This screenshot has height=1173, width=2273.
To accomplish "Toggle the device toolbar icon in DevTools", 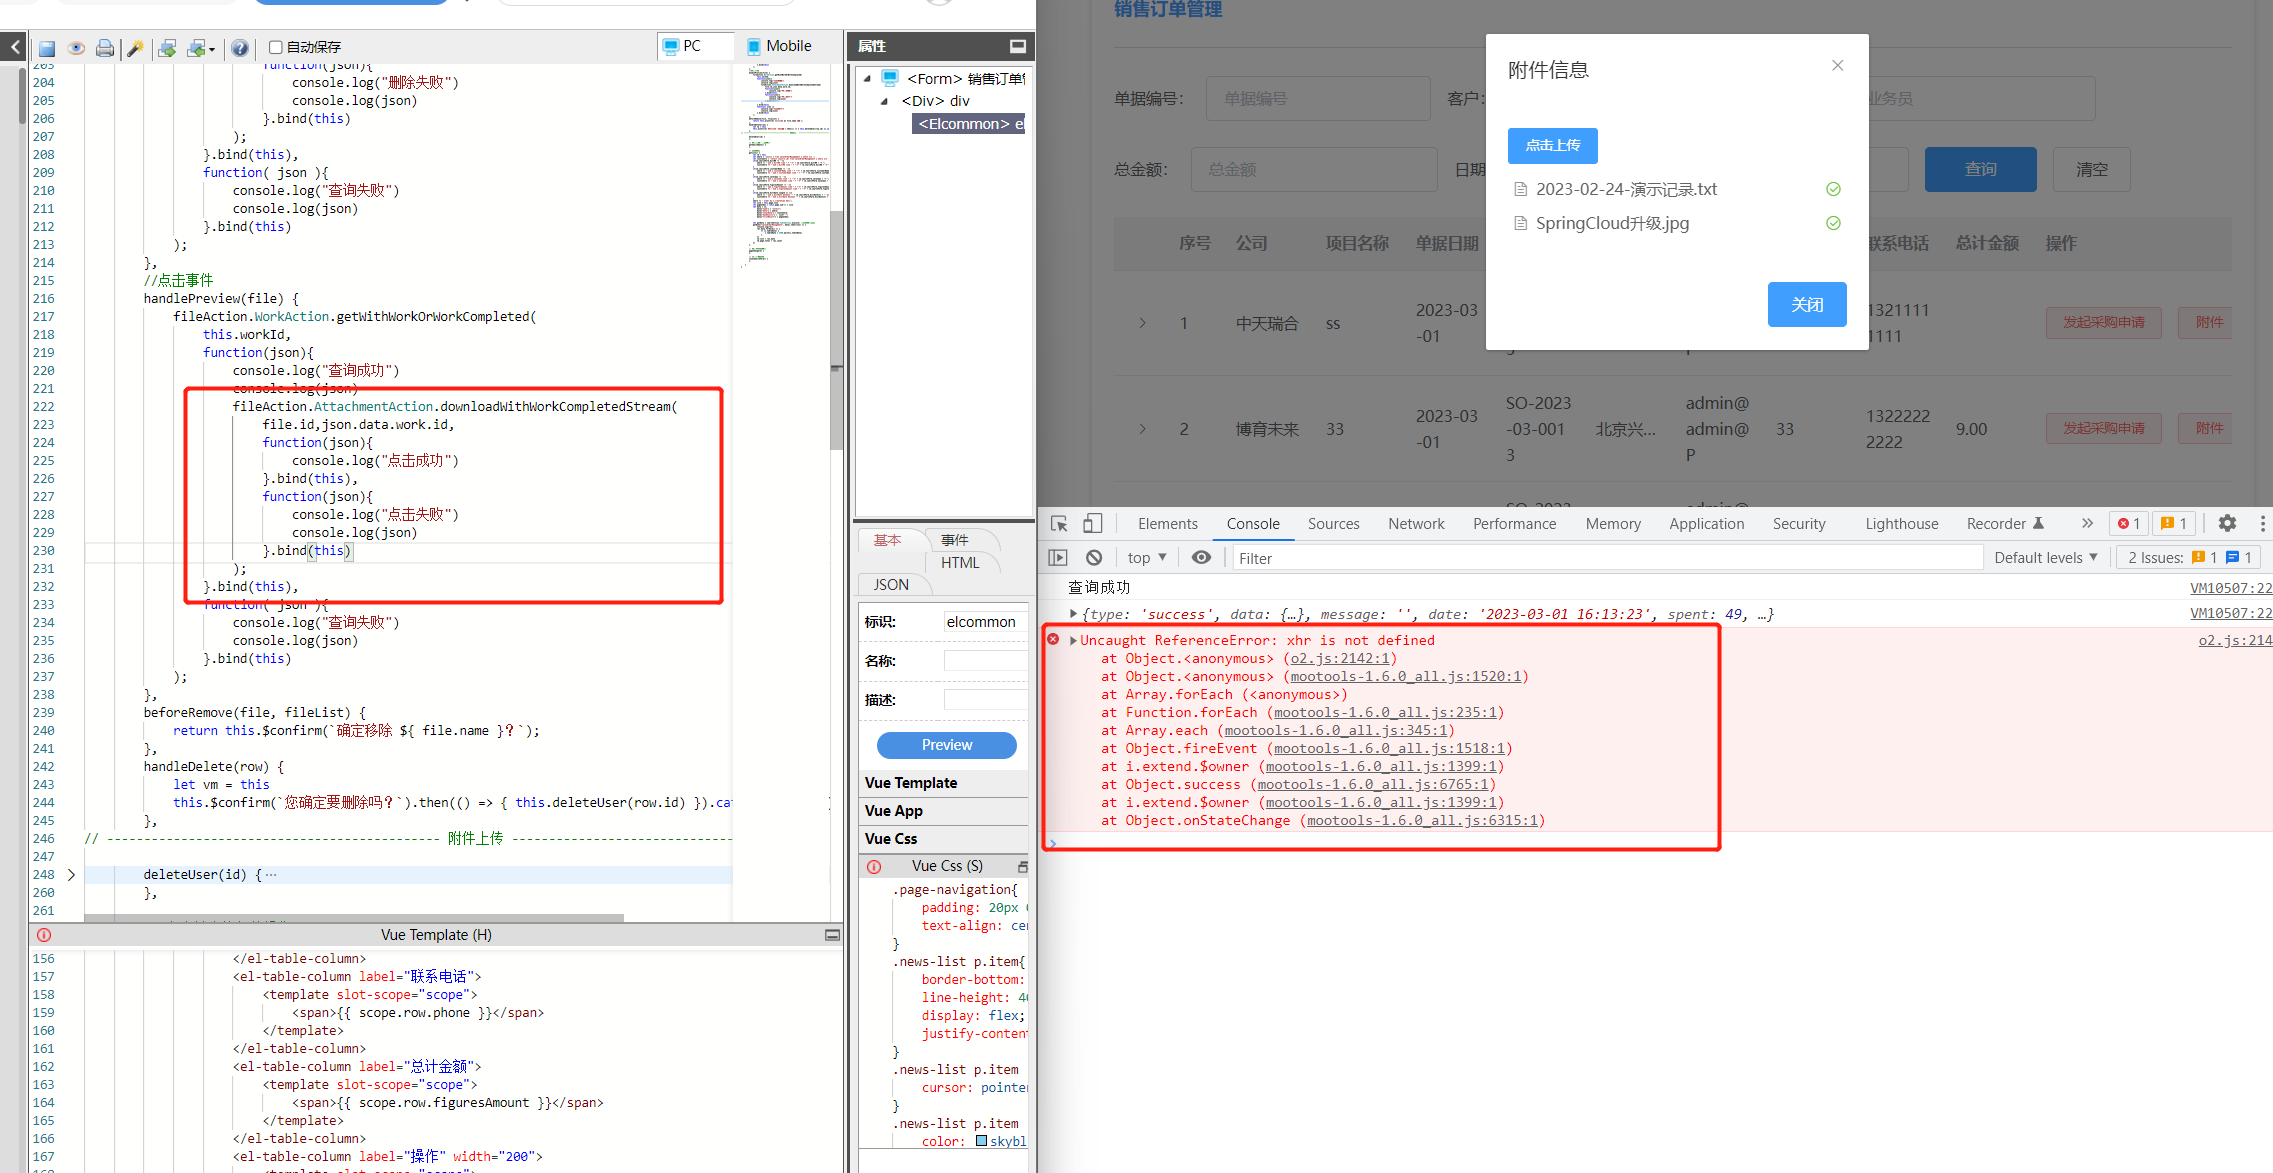I will click(x=1093, y=523).
